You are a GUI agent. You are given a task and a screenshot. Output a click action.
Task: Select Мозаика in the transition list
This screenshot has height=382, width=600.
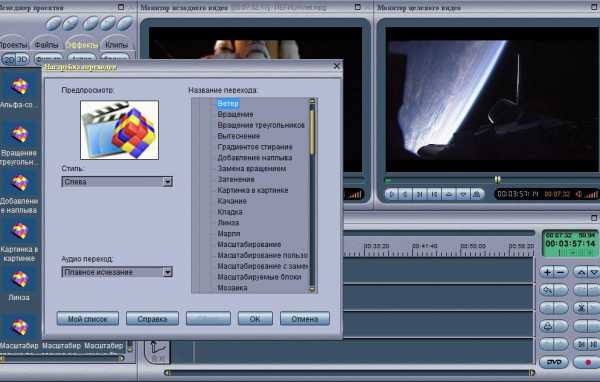(232, 287)
